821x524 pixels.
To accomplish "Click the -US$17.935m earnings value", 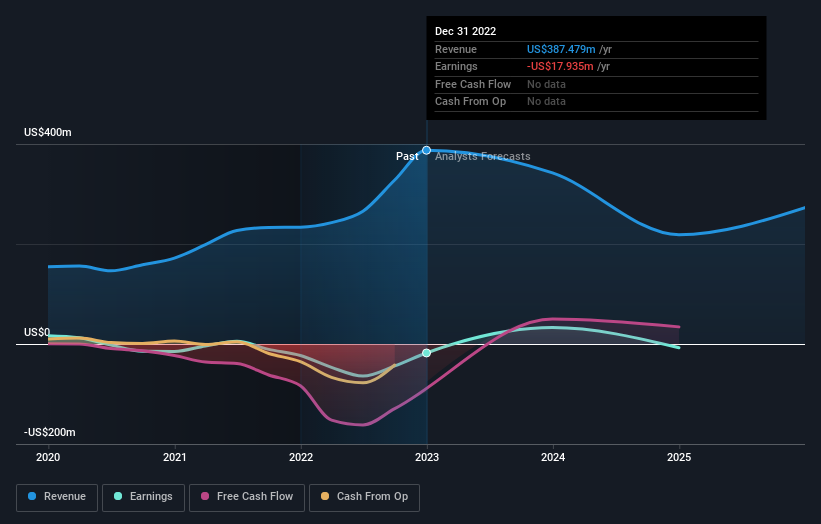I will pyautogui.click(x=560, y=66).
